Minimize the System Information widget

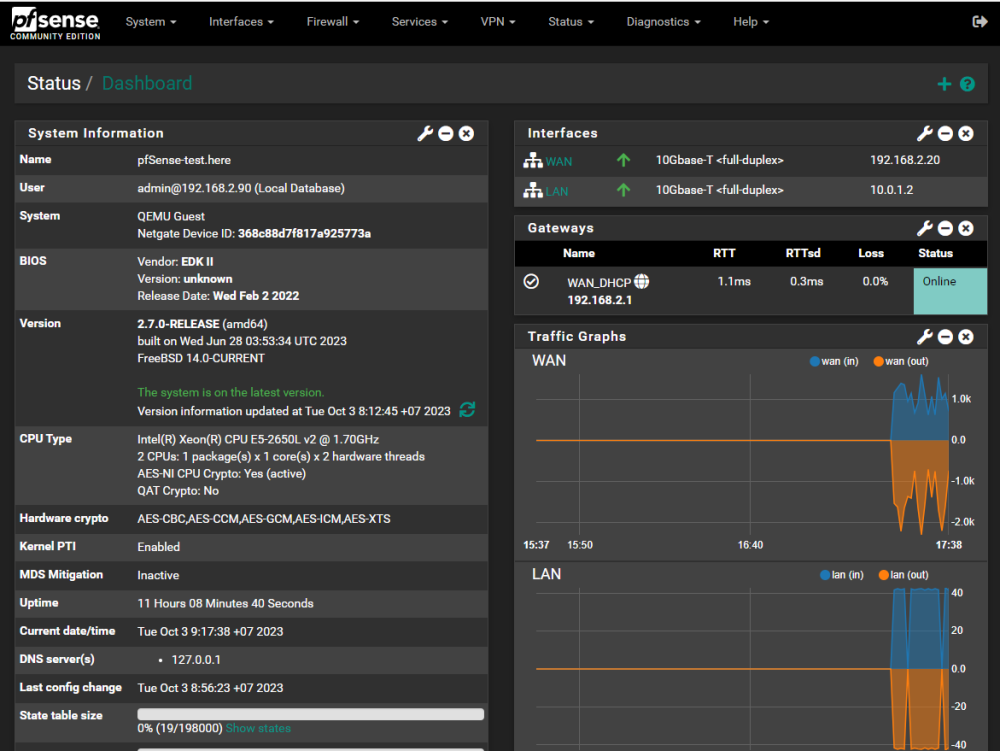[446, 133]
